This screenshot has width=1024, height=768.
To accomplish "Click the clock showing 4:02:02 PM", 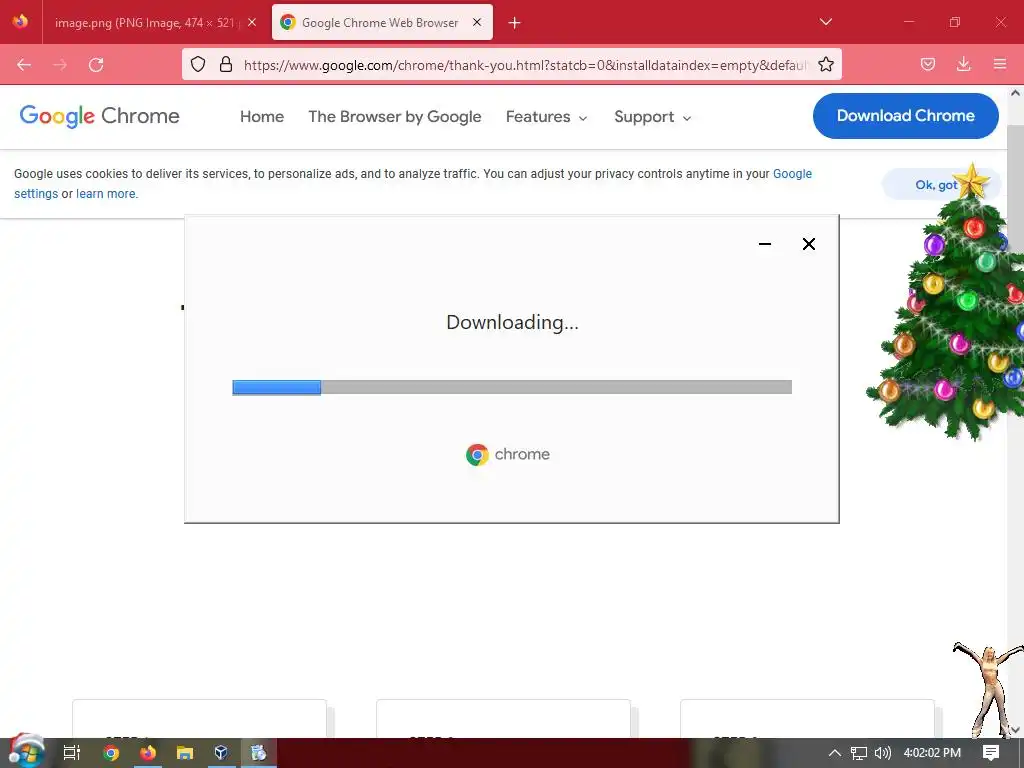I will point(932,753).
